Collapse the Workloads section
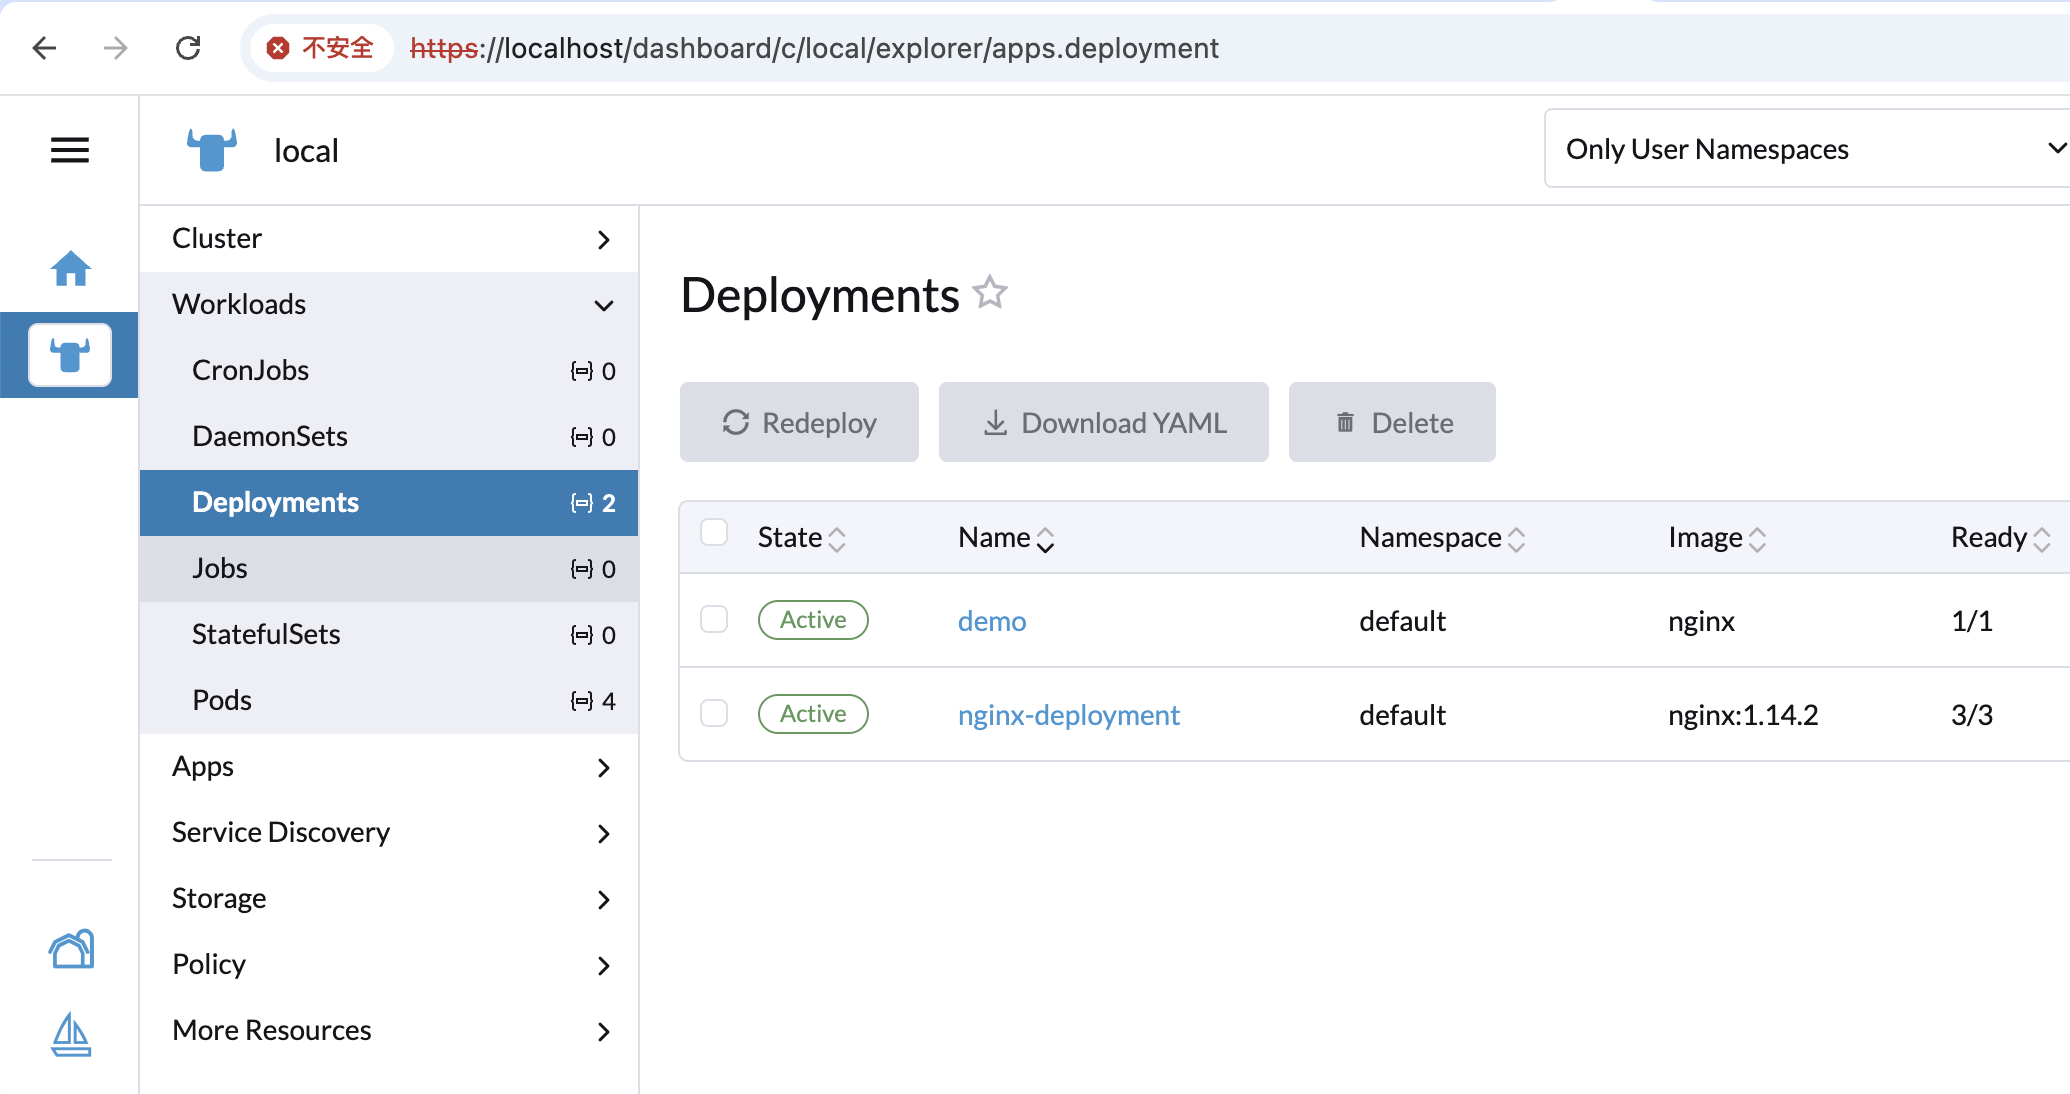This screenshot has width=2070, height=1094. tap(389, 305)
